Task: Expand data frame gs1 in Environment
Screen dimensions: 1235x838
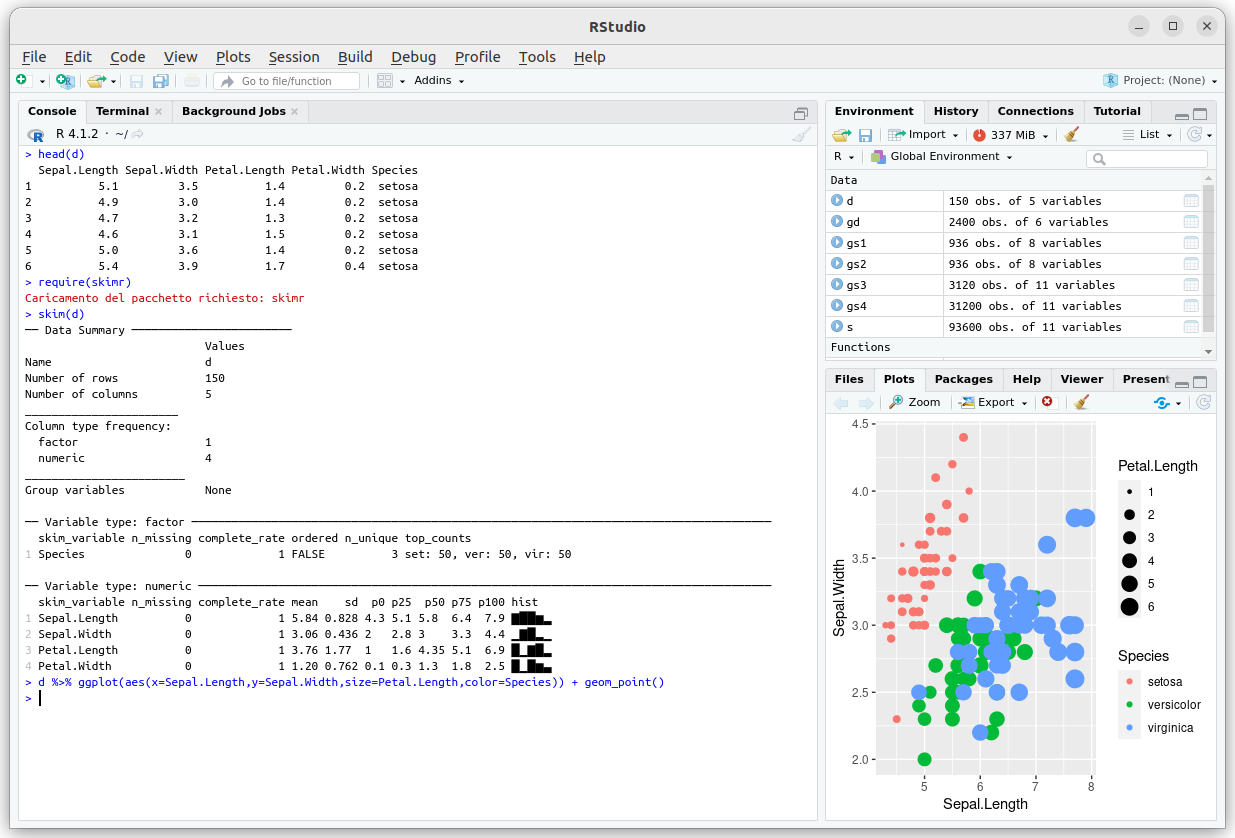Action: point(837,243)
